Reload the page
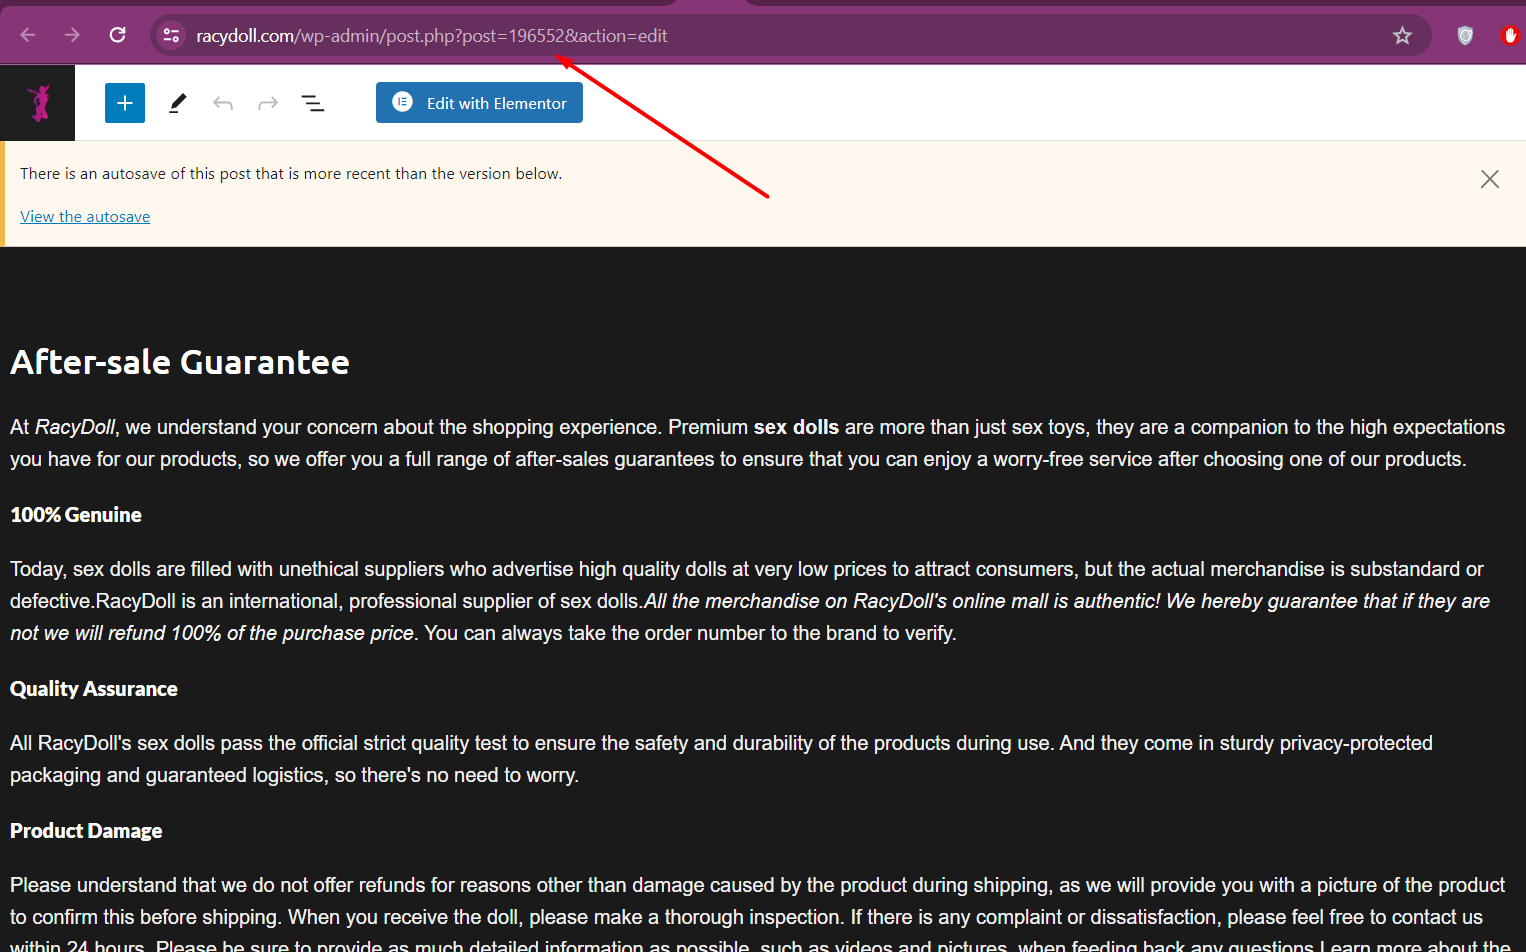This screenshot has width=1526, height=952. (117, 35)
